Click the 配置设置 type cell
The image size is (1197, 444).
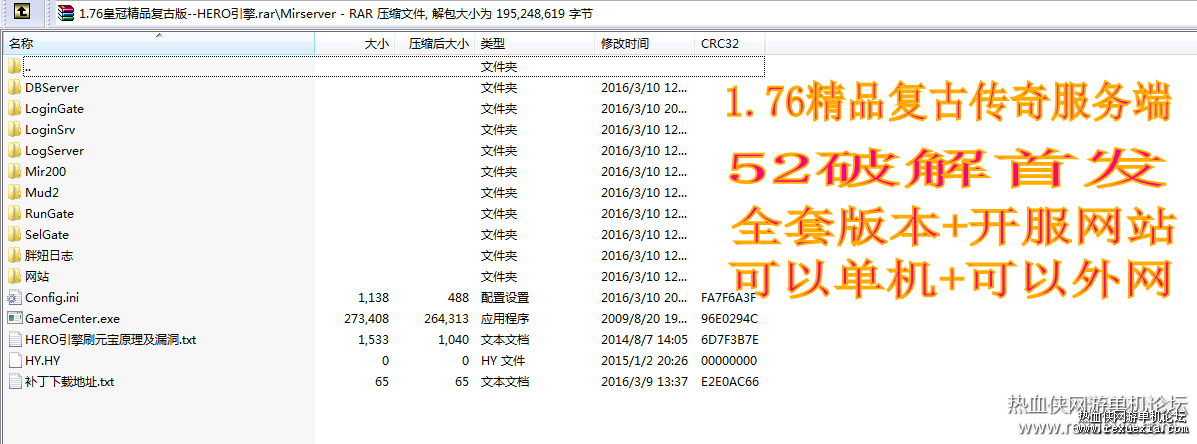(x=505, y=298)
